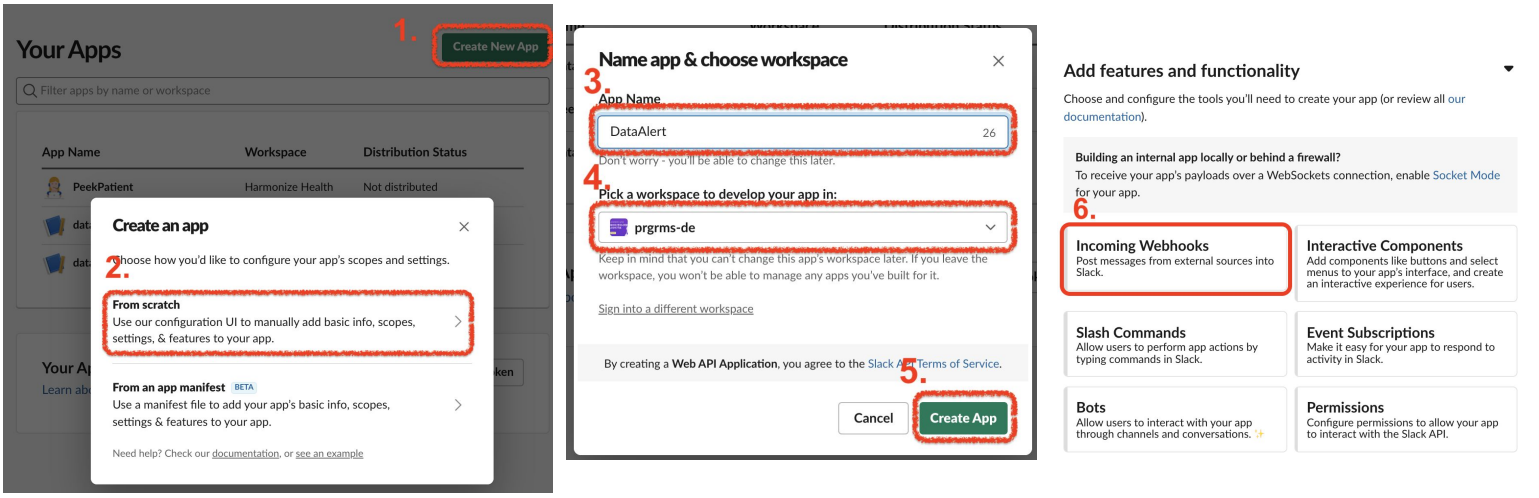Click the Workspace column header
The width and height of the screenshot is (1539, 498).
coord(276,152)
